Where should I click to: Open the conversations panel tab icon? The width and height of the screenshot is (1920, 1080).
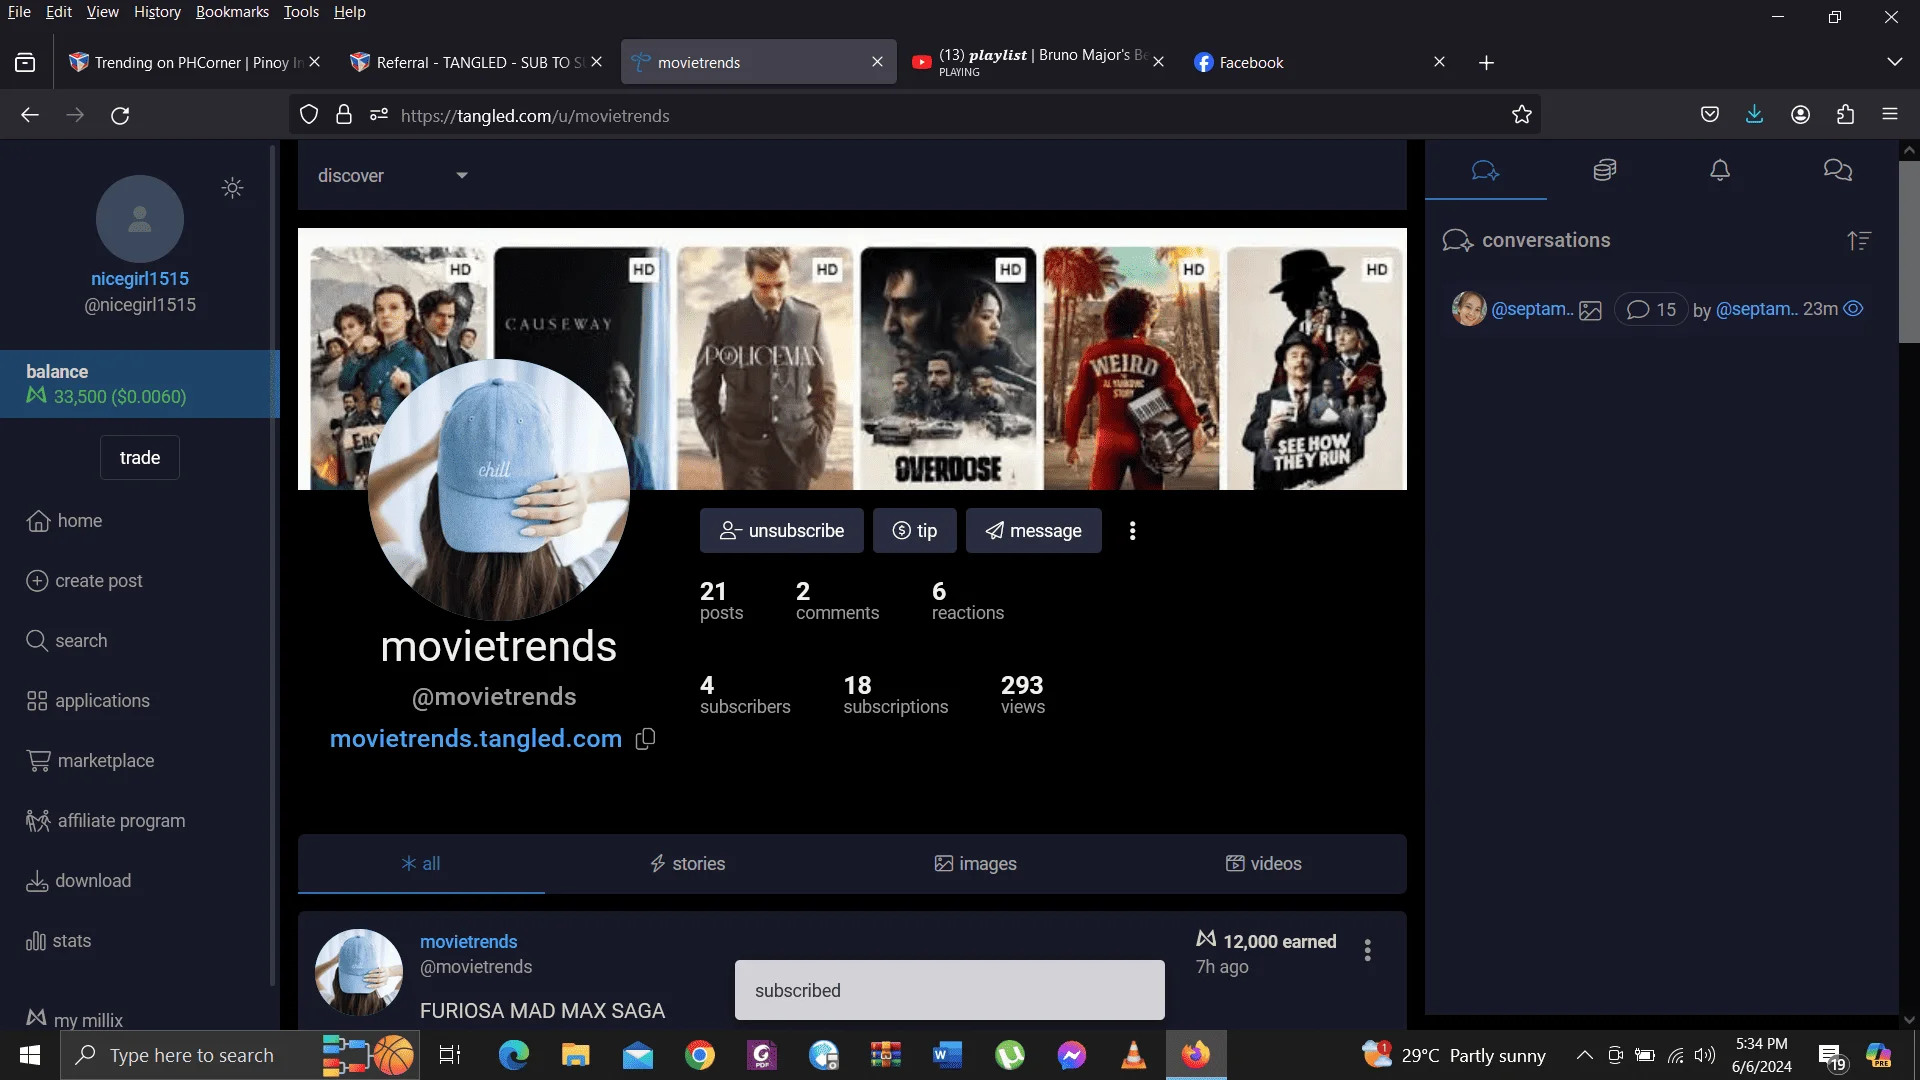click(1485, 171)
